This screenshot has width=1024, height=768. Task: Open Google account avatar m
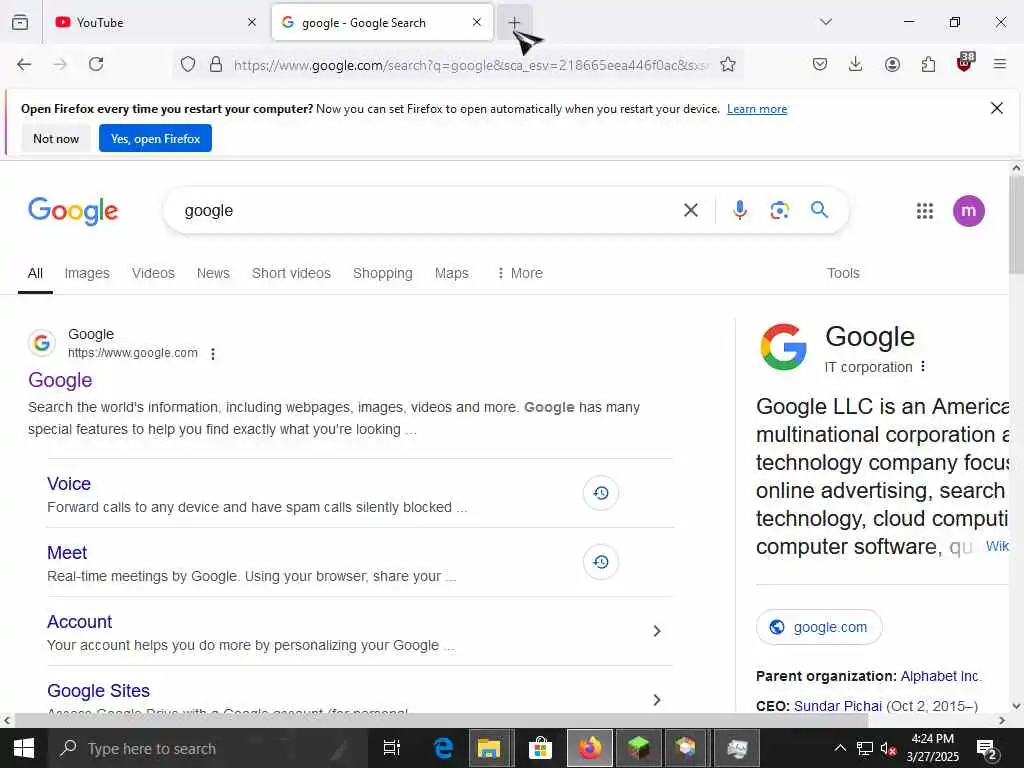(x=968, y=211)
